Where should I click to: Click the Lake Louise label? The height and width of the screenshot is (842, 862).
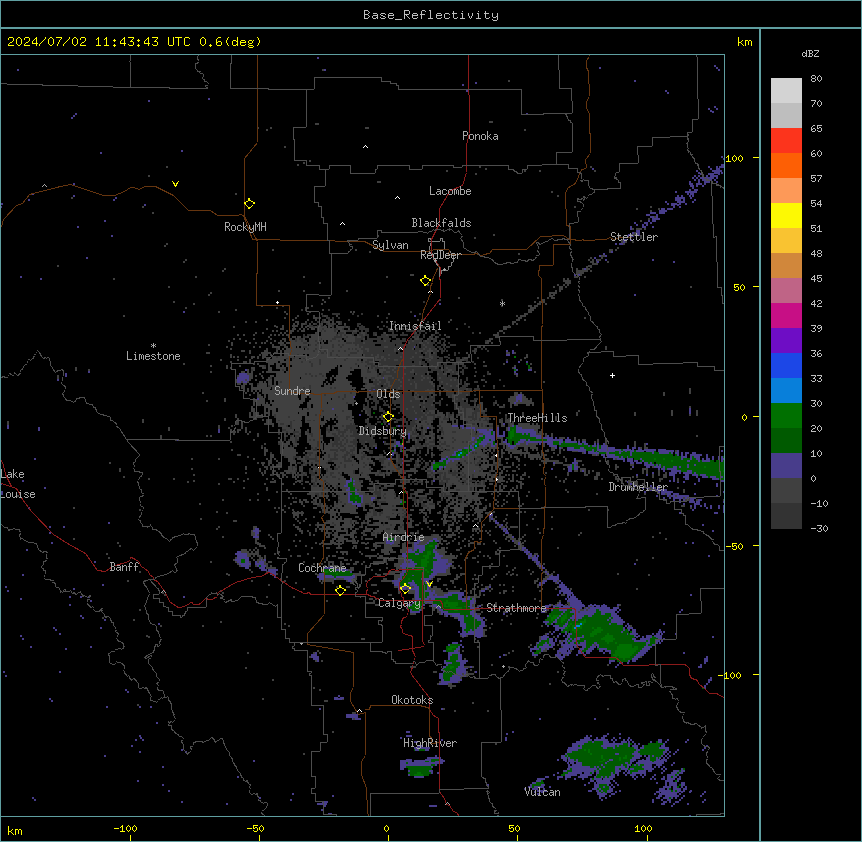[x=18, y=484]
